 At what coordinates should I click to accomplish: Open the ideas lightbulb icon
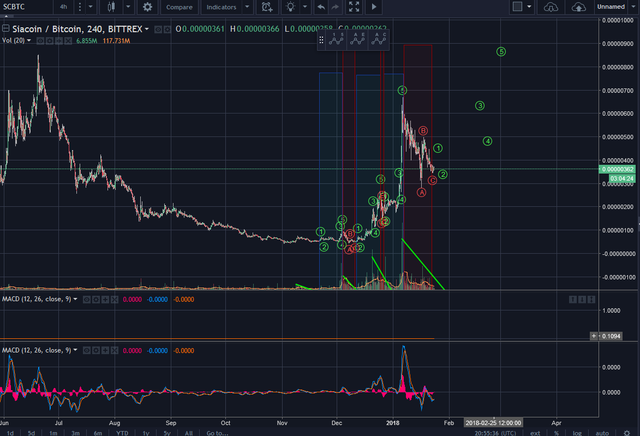coord(291,7)
